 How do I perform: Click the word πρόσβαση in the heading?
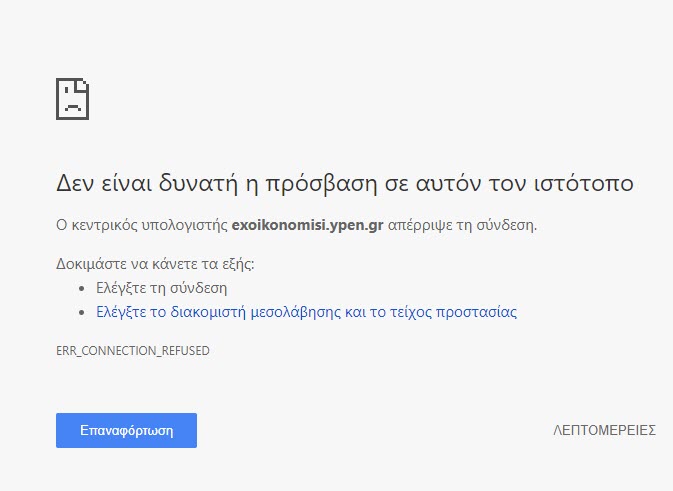(x=321, y=183)
